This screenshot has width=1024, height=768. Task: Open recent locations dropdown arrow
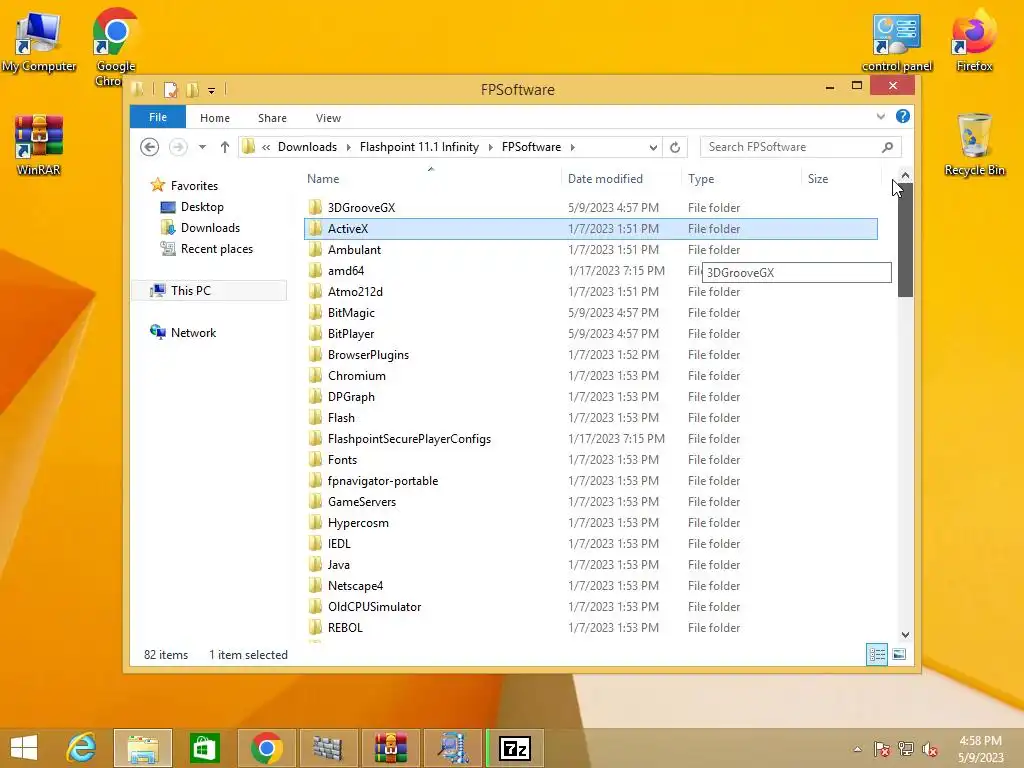(202, 148)
